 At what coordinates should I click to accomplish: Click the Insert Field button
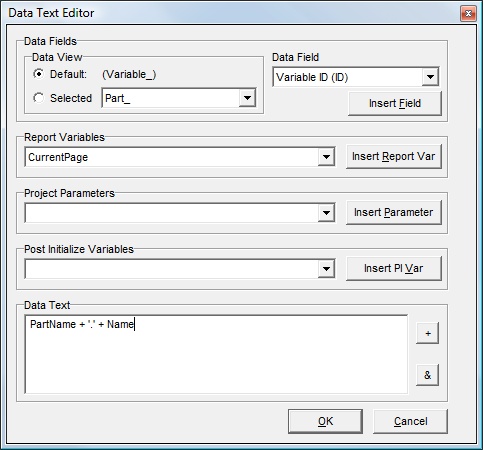pyautogui.click(x=395, y=103)
